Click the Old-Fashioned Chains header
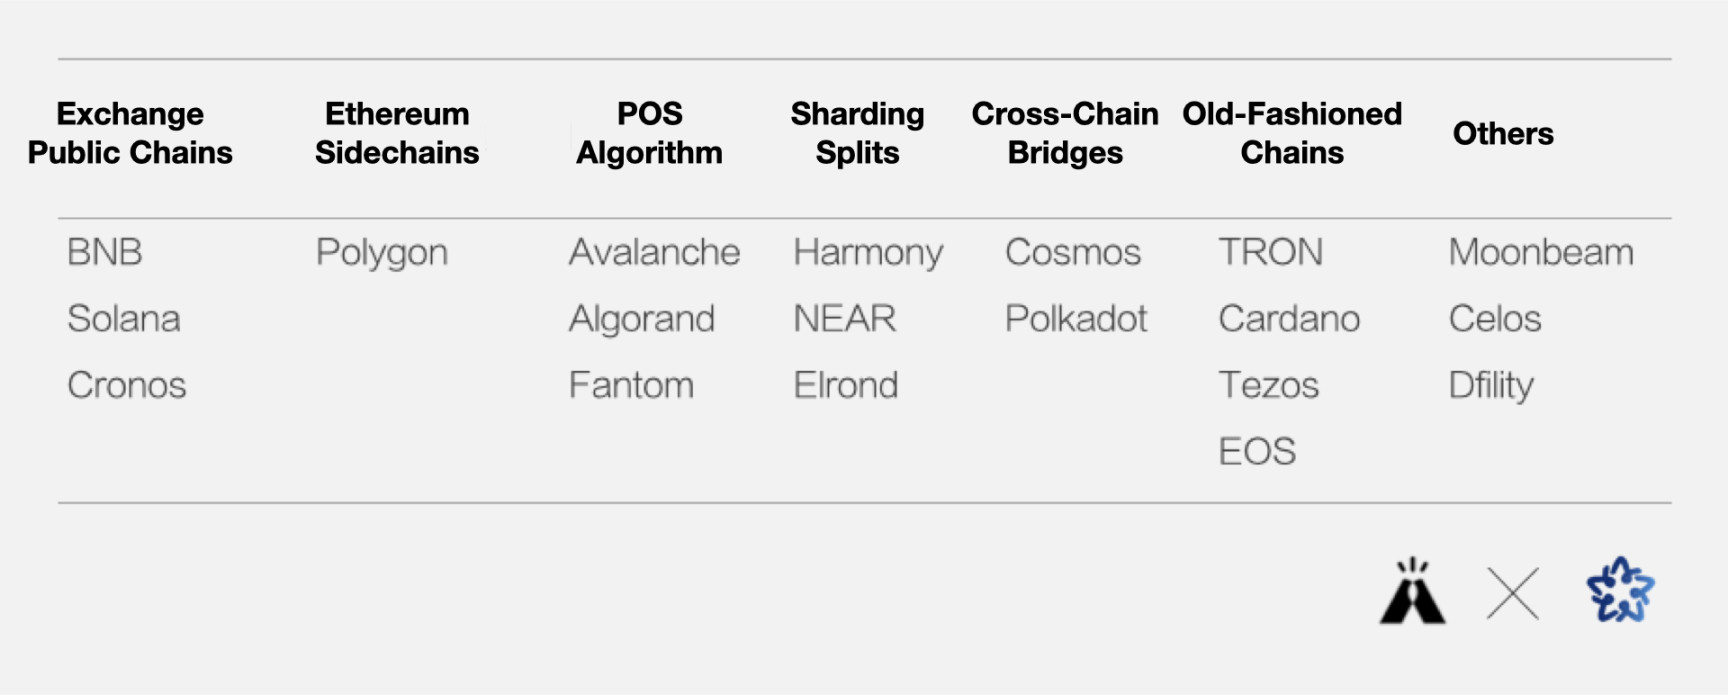The image size is (1728, 695). (1292, 133)
